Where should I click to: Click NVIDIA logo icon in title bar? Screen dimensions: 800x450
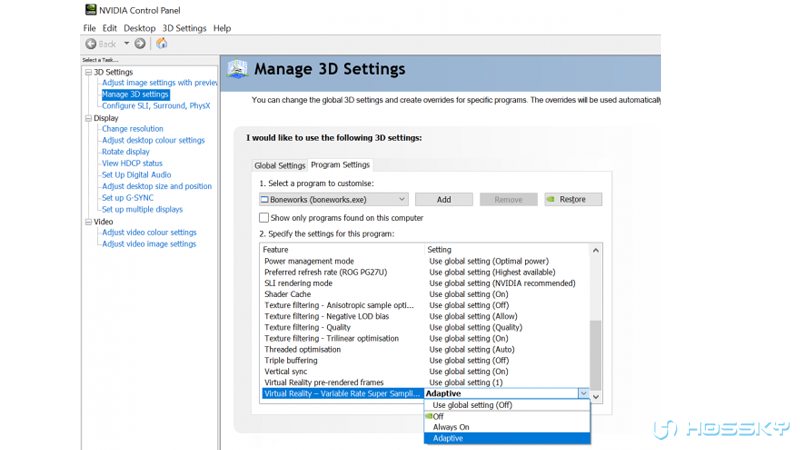[91, 10]
